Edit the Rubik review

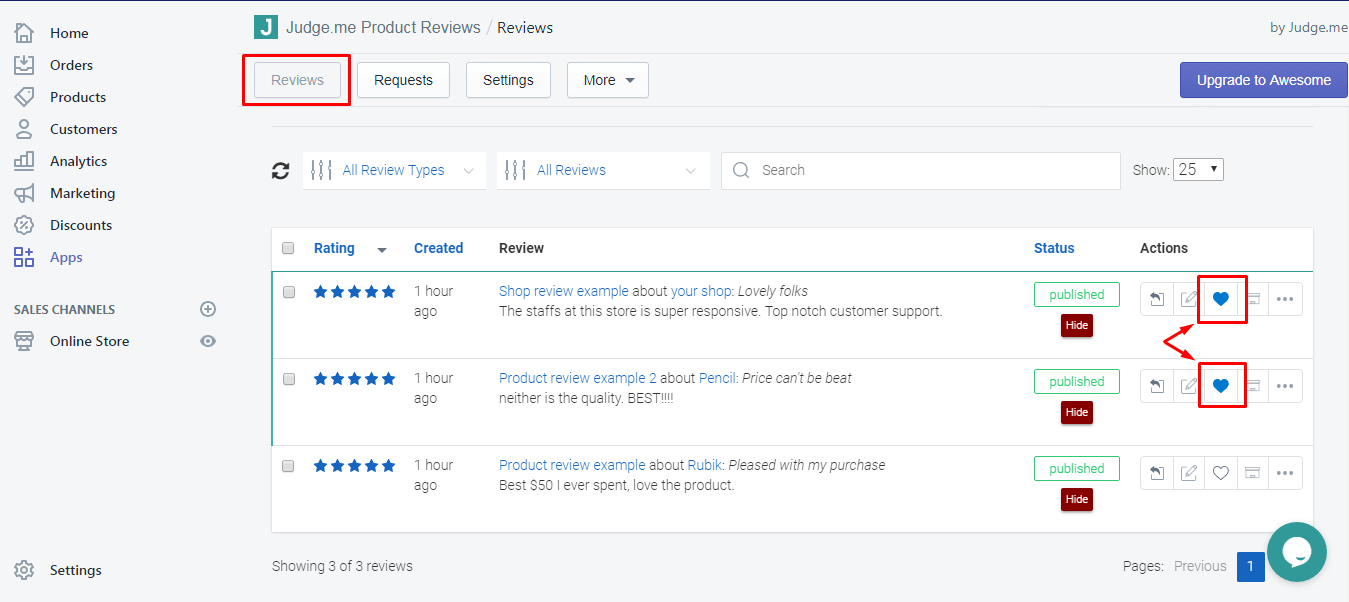1189,472
